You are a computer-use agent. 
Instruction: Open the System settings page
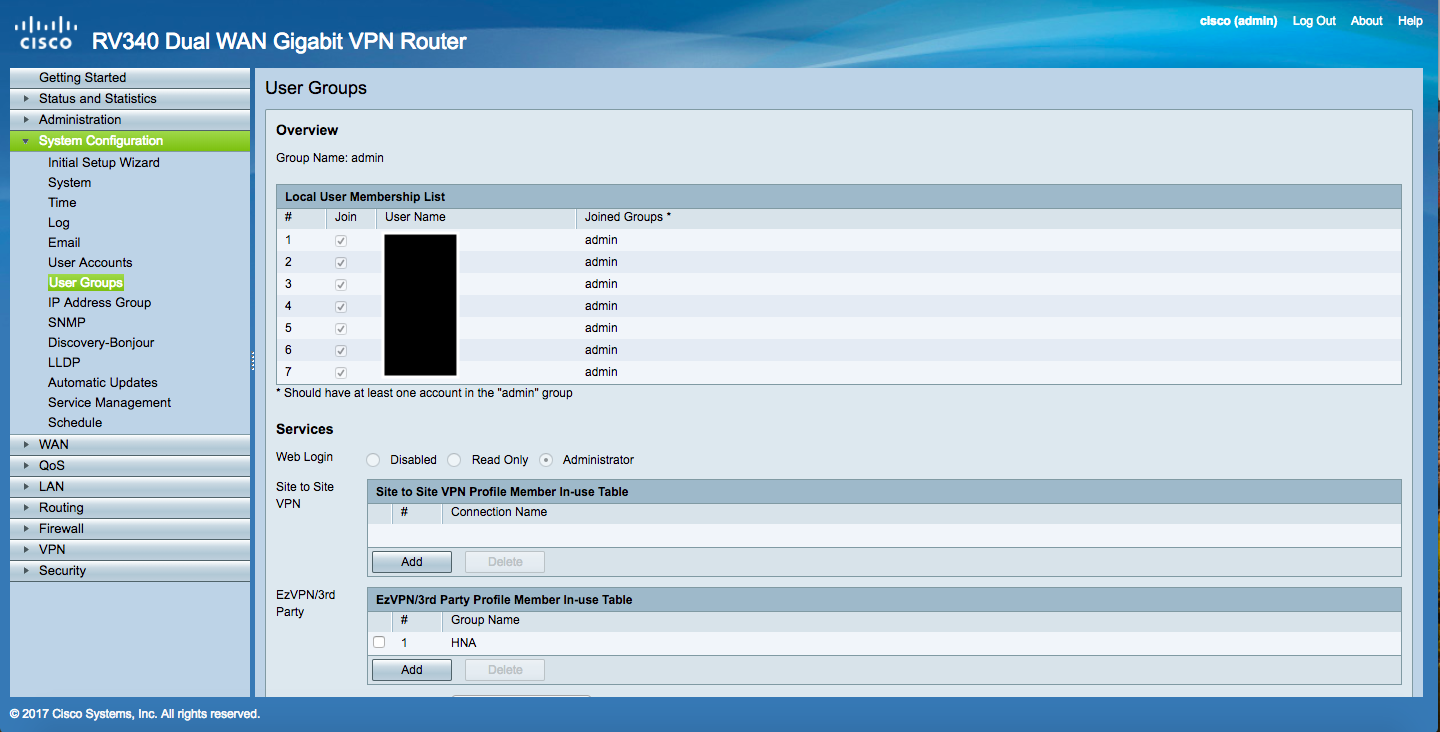click(69, 183)
